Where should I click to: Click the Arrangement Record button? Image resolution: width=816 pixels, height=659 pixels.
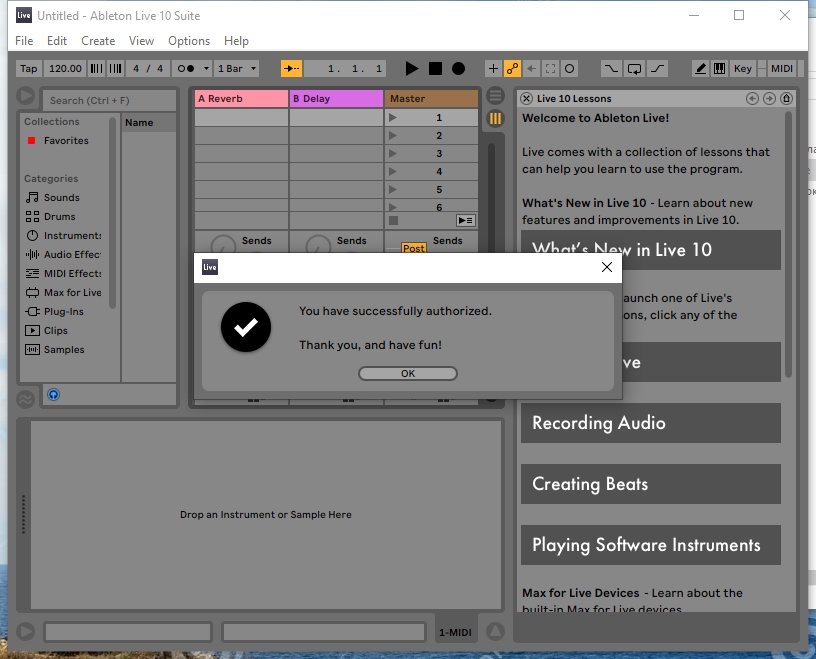458,69
